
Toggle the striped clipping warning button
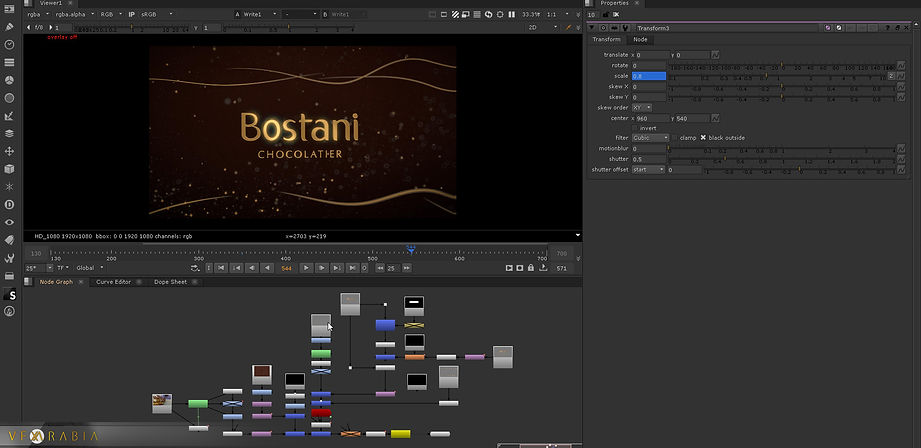tap(455, 14)
